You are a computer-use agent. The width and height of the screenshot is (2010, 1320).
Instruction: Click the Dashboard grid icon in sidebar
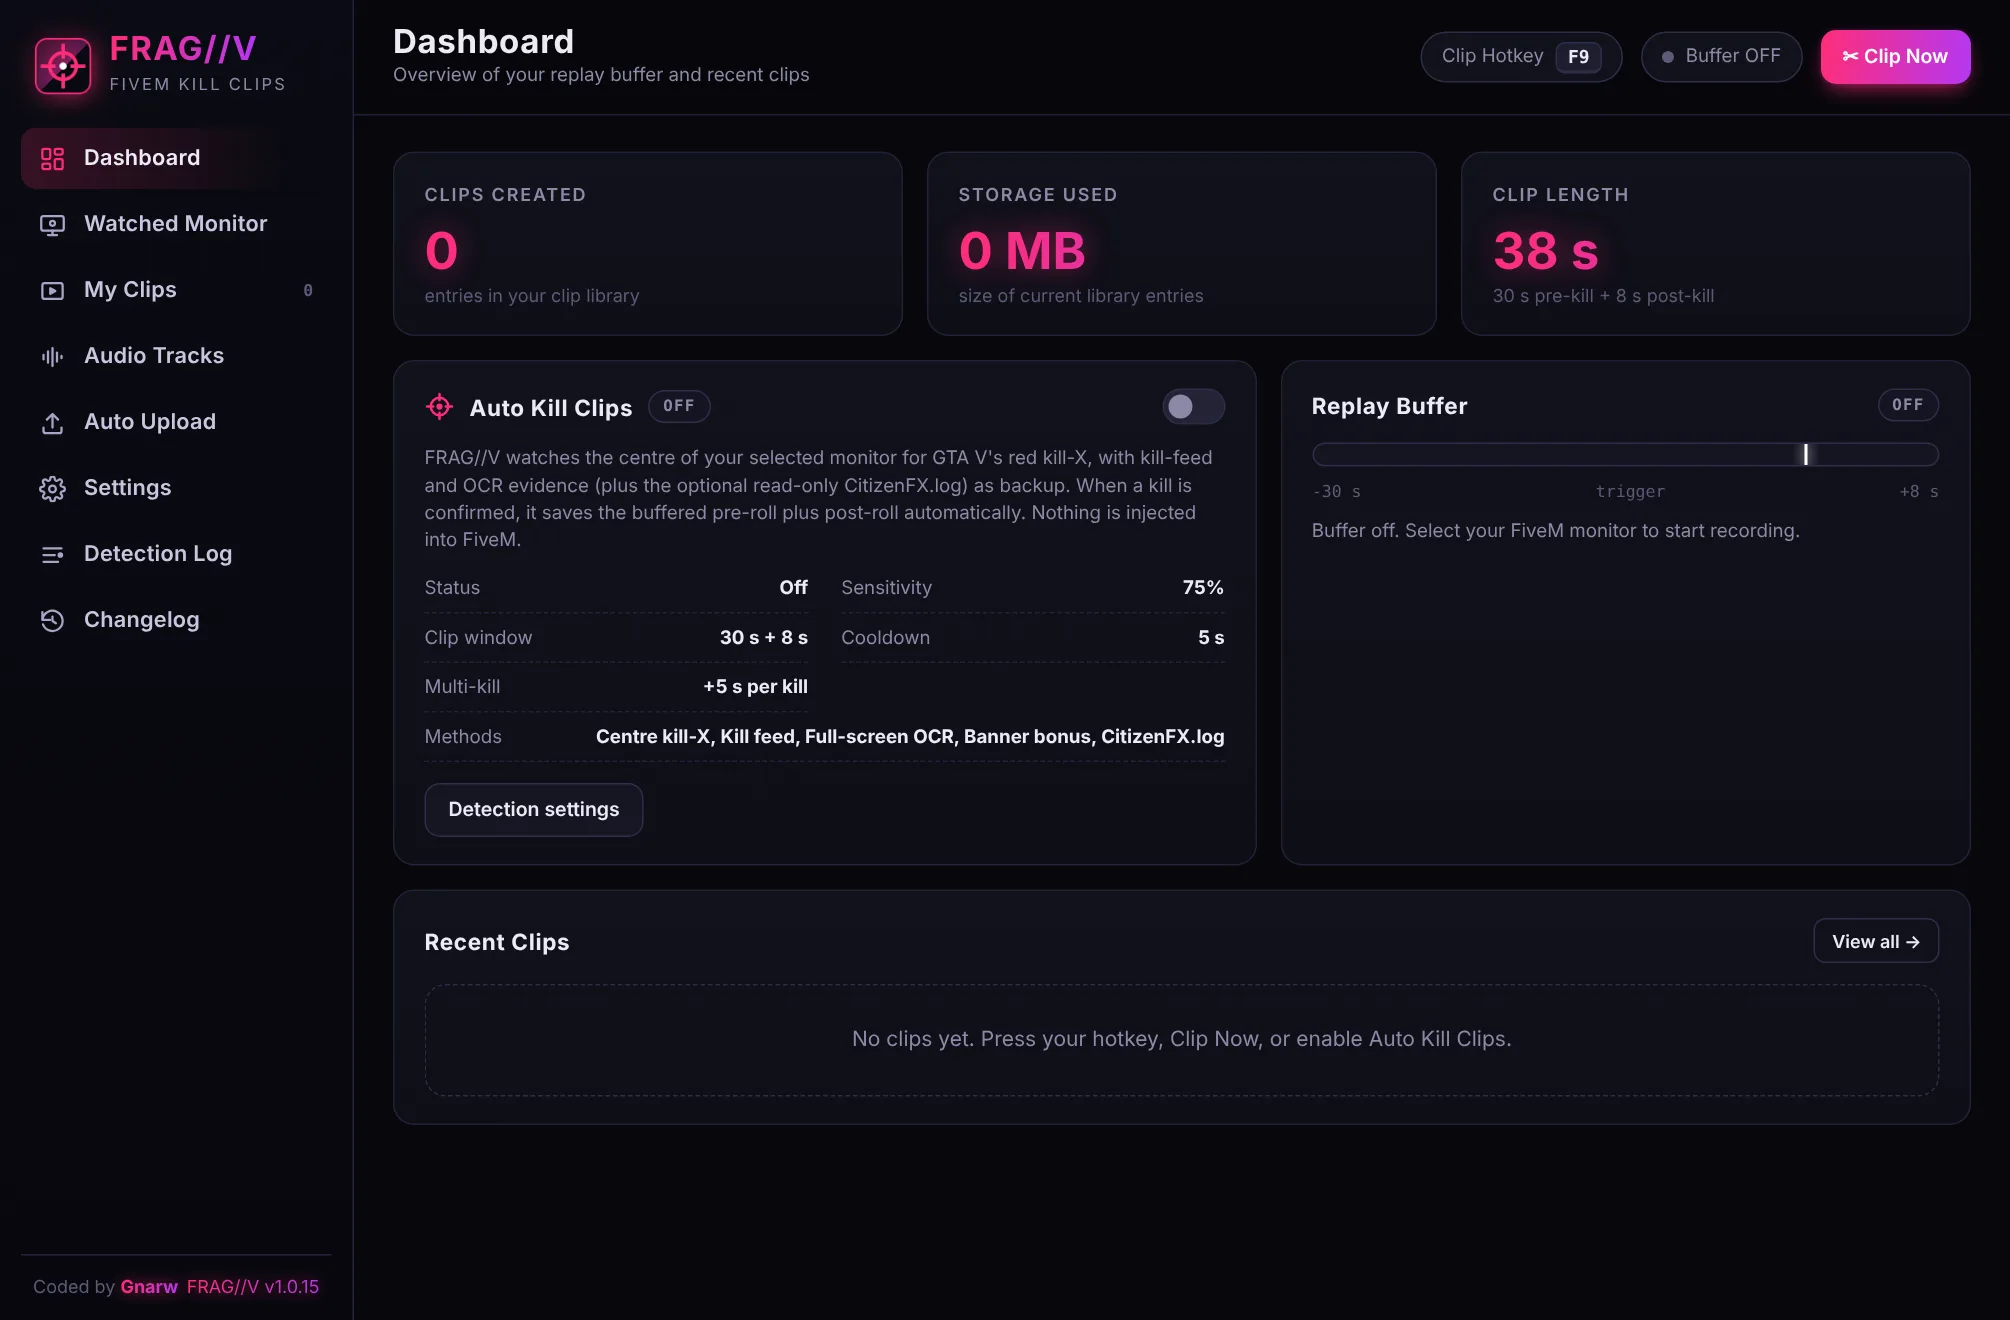click(x=52, y=158)
